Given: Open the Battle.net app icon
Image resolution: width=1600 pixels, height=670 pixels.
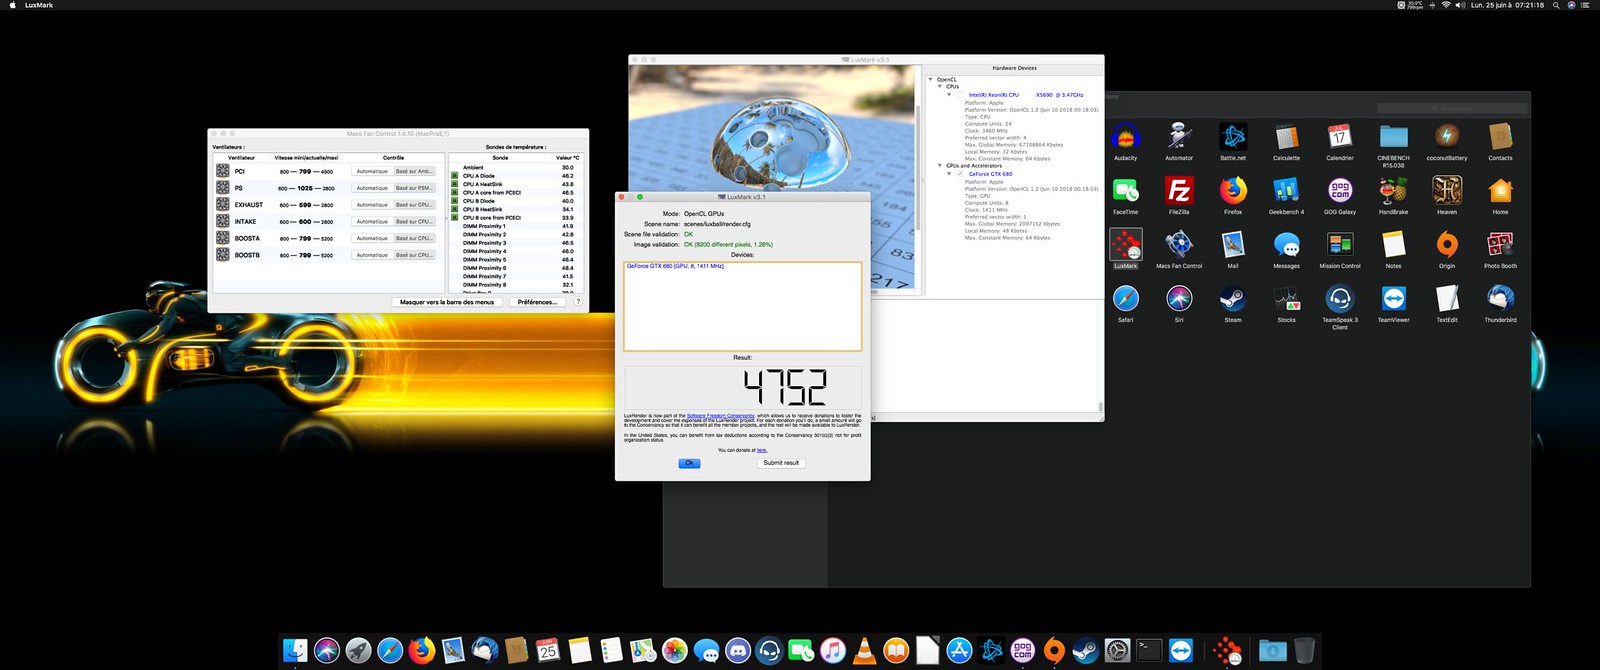Looking at the screenshot, I should click(x=1233, y=137).
